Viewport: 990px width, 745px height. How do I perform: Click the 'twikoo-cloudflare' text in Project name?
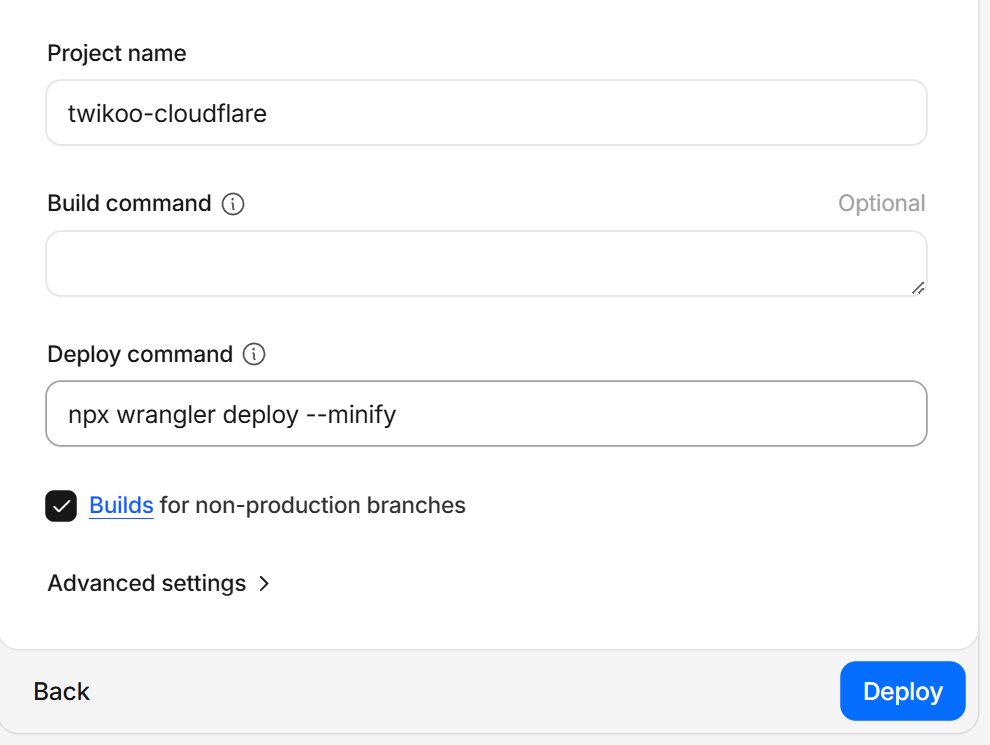pos(167,113)
